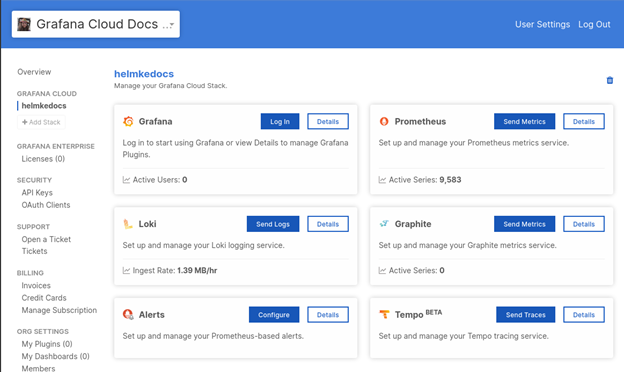Click the Prometheus flame icon
Viewport: 624px width, 372px height.
(384, 121)
